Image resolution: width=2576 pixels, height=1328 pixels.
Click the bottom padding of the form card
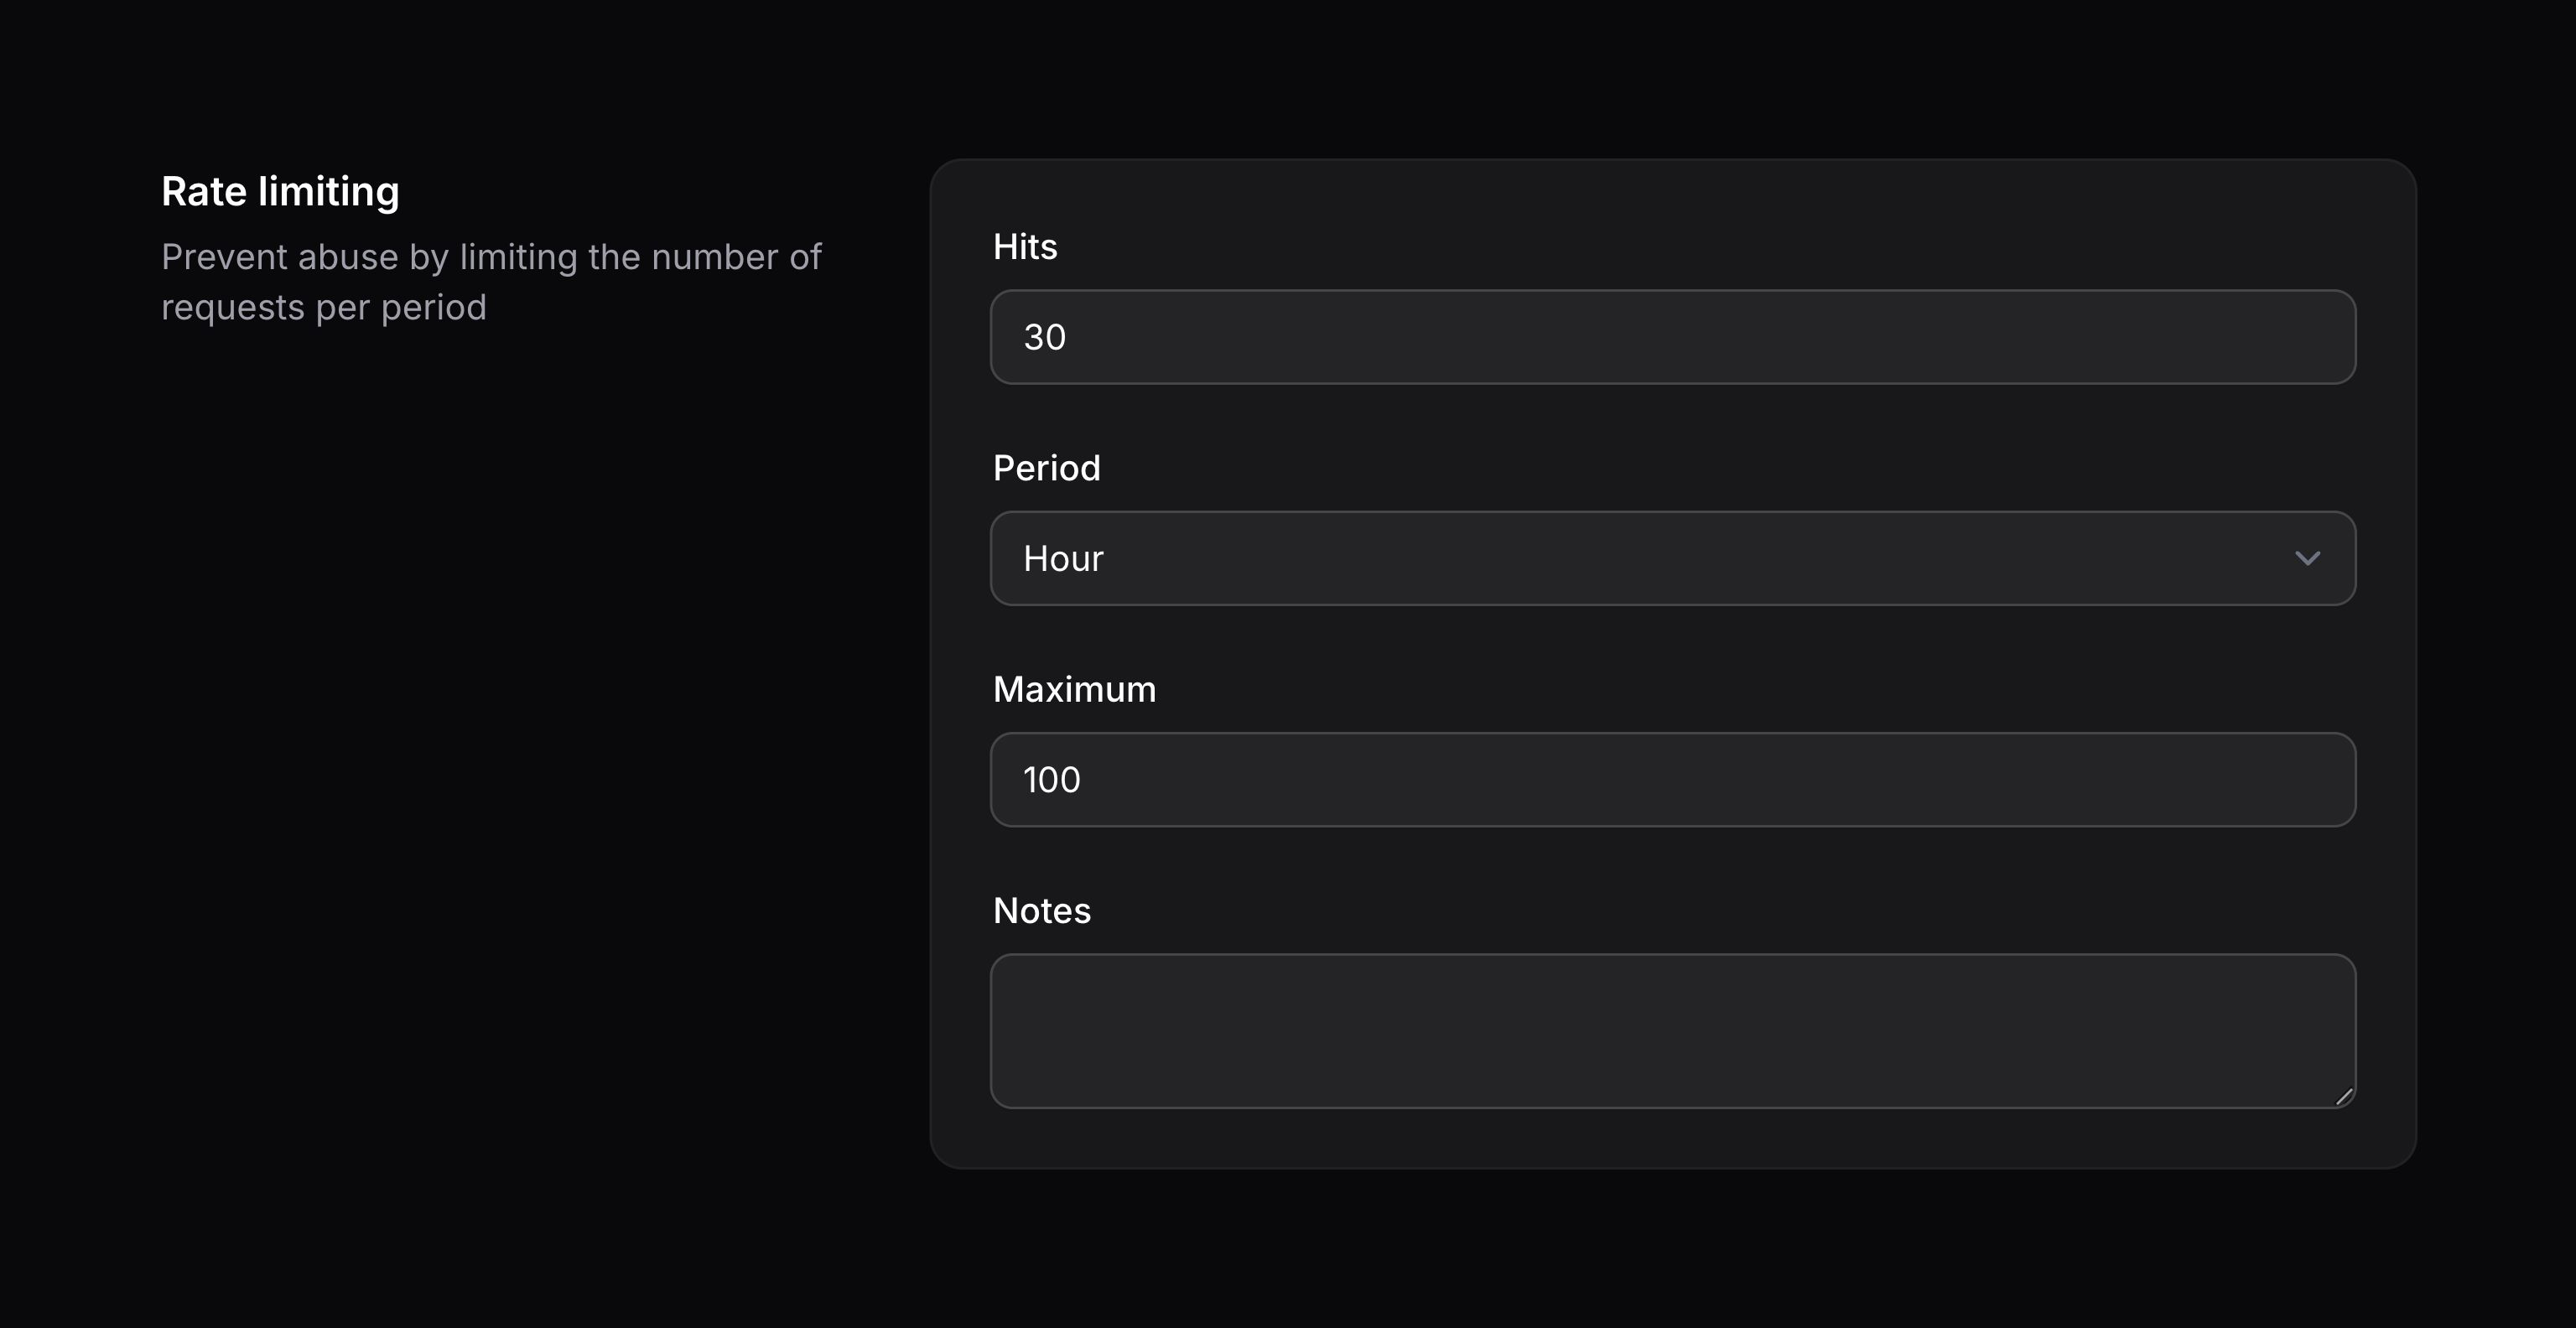coord(1672,1139)
